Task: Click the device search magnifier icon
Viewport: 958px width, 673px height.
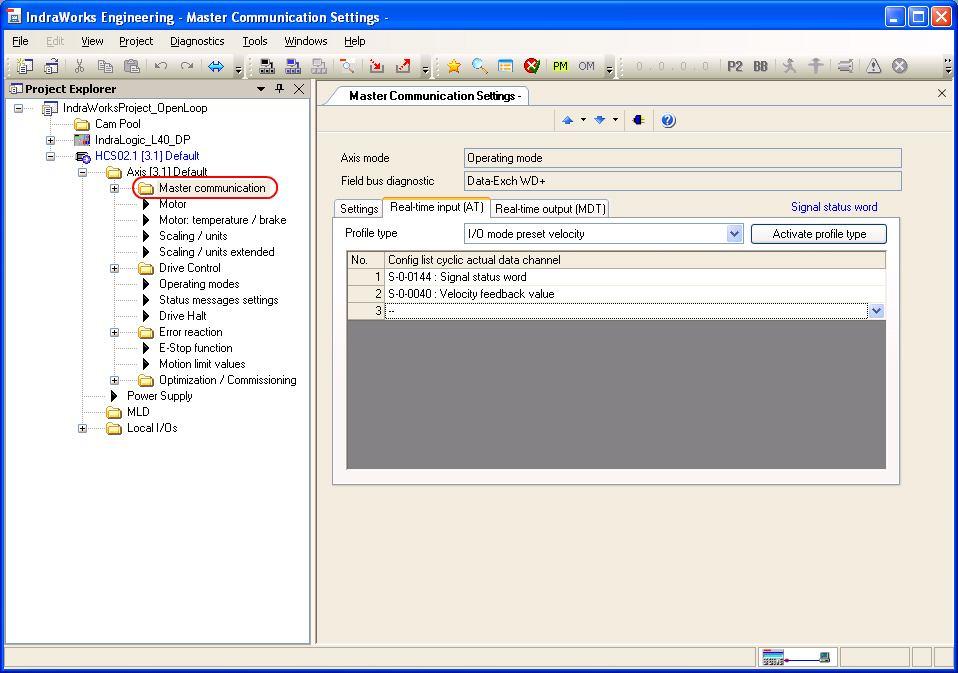Action: pos(347,66)
